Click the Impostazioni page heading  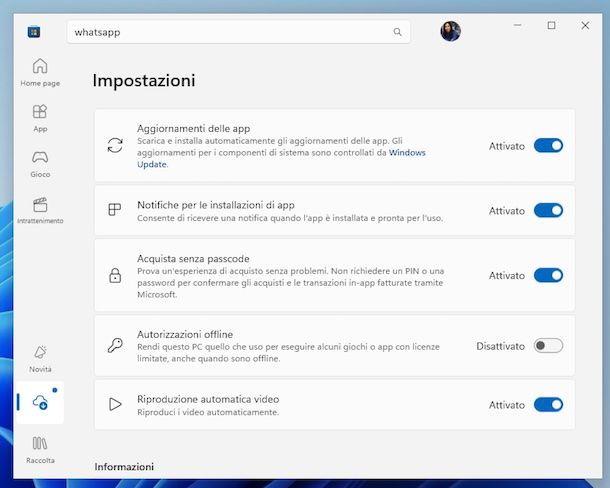144,81
